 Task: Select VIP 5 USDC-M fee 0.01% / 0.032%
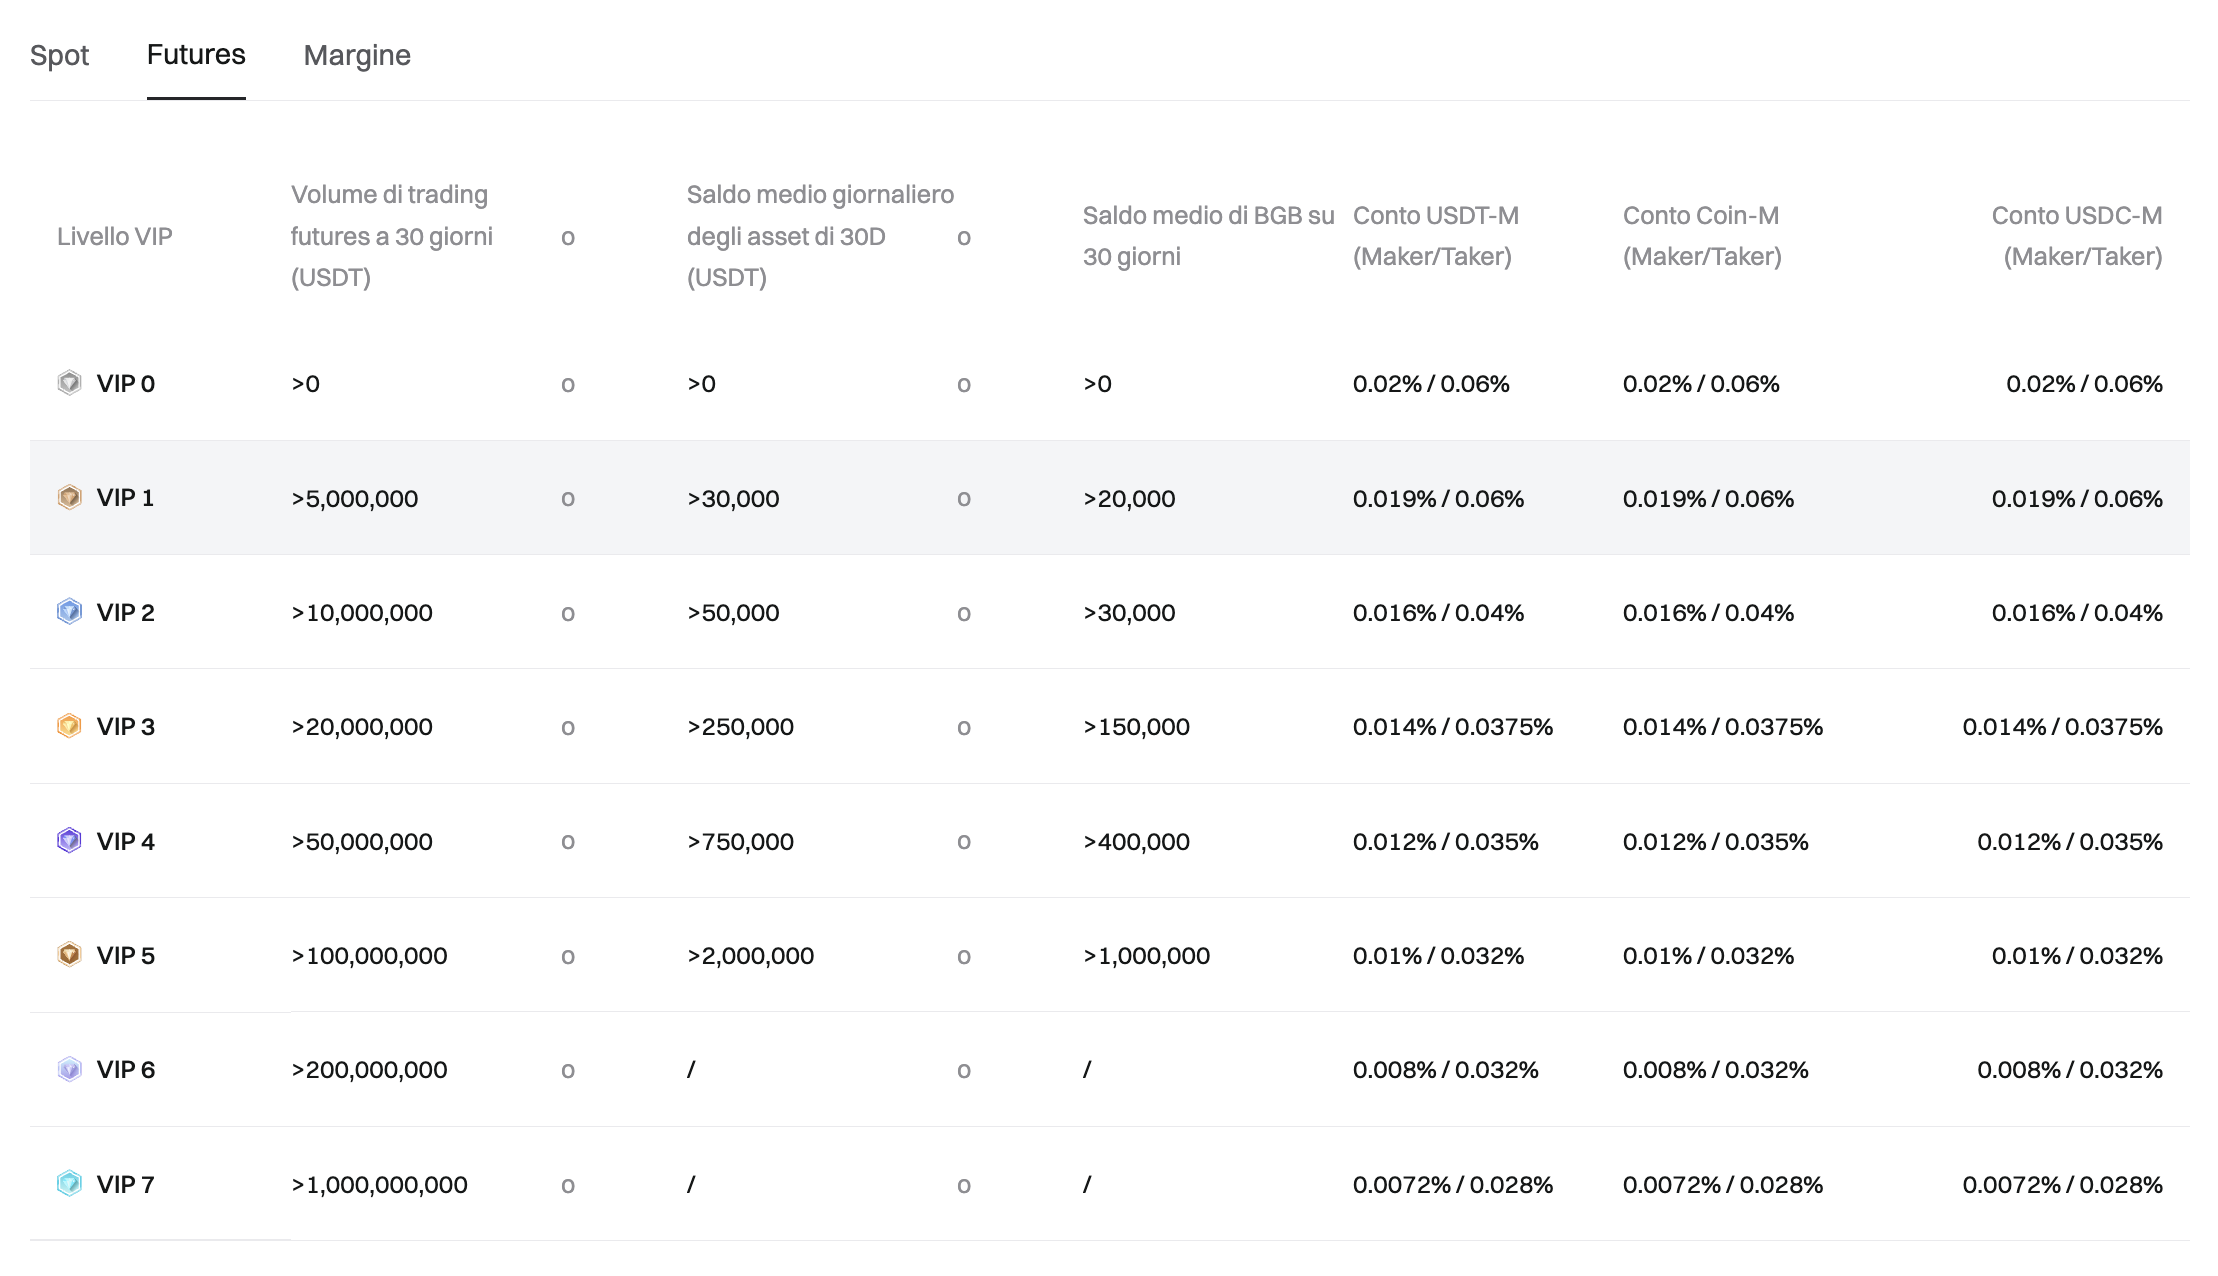point(2077,956)
